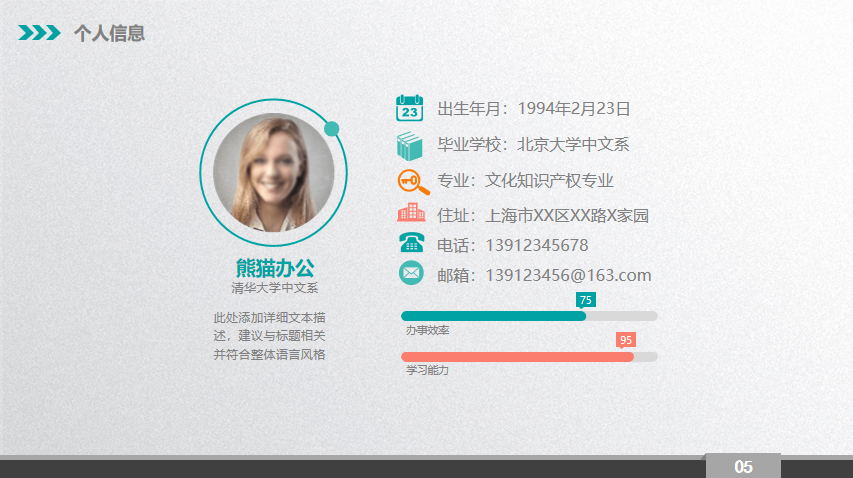853x478 pixels.
Task: Select the page number 05 box
Action: click(743, 466)
